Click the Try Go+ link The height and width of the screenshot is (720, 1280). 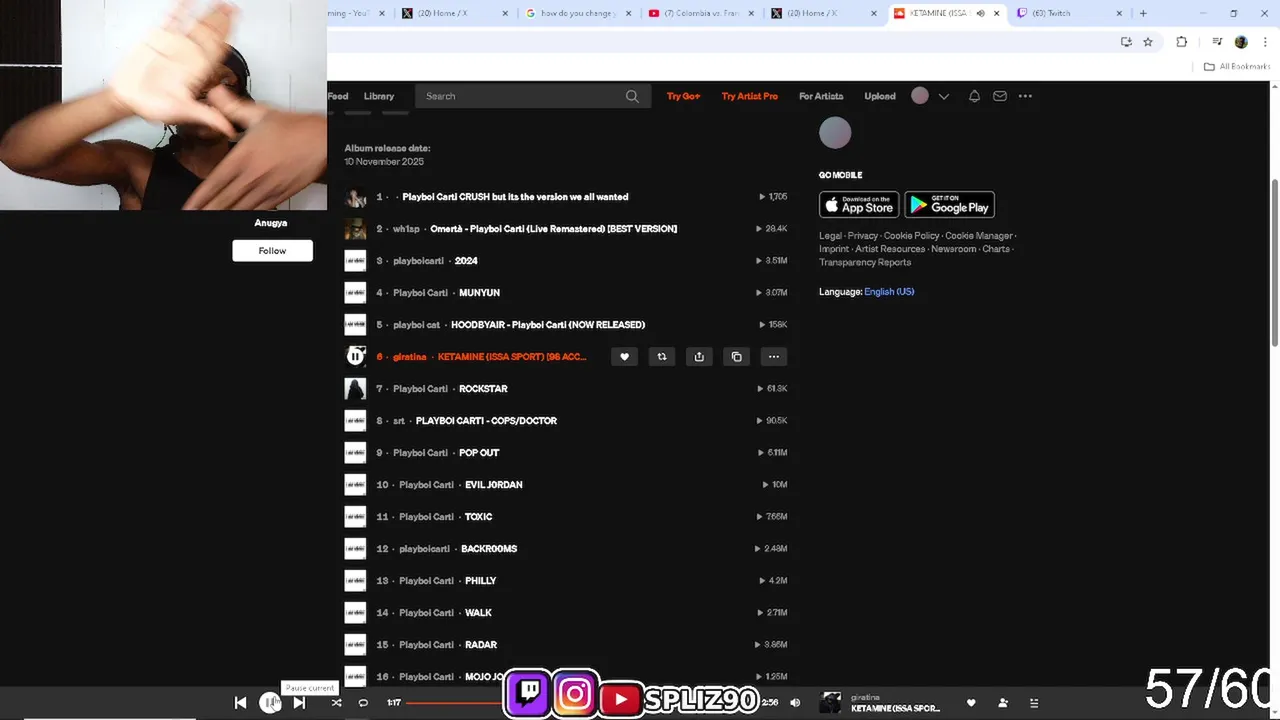coord(683,96)
